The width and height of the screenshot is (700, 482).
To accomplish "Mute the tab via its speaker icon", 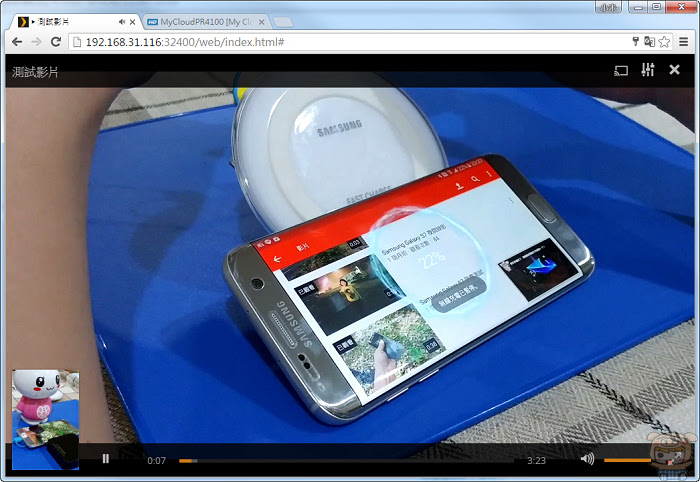I will coord(122,22).
